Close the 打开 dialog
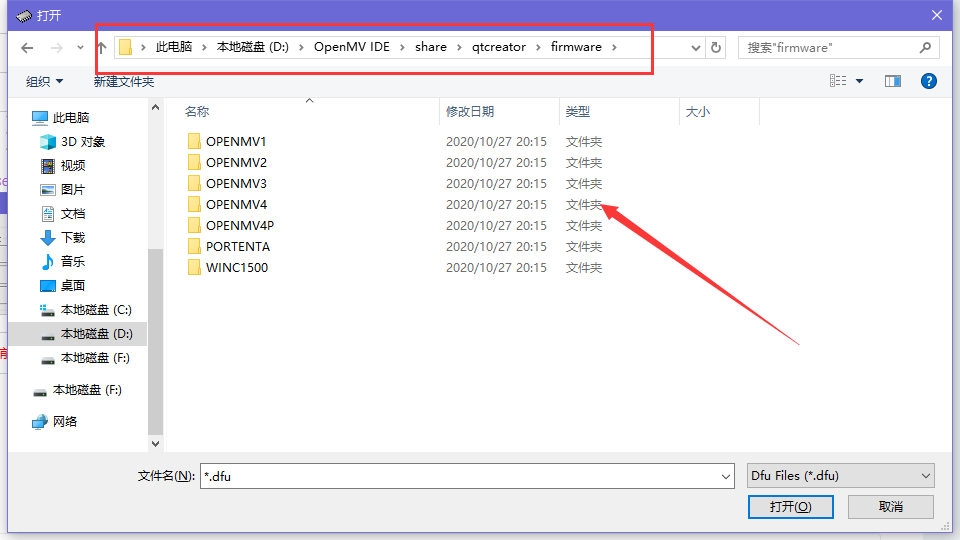The image size is (960, 540). point(937,15)
